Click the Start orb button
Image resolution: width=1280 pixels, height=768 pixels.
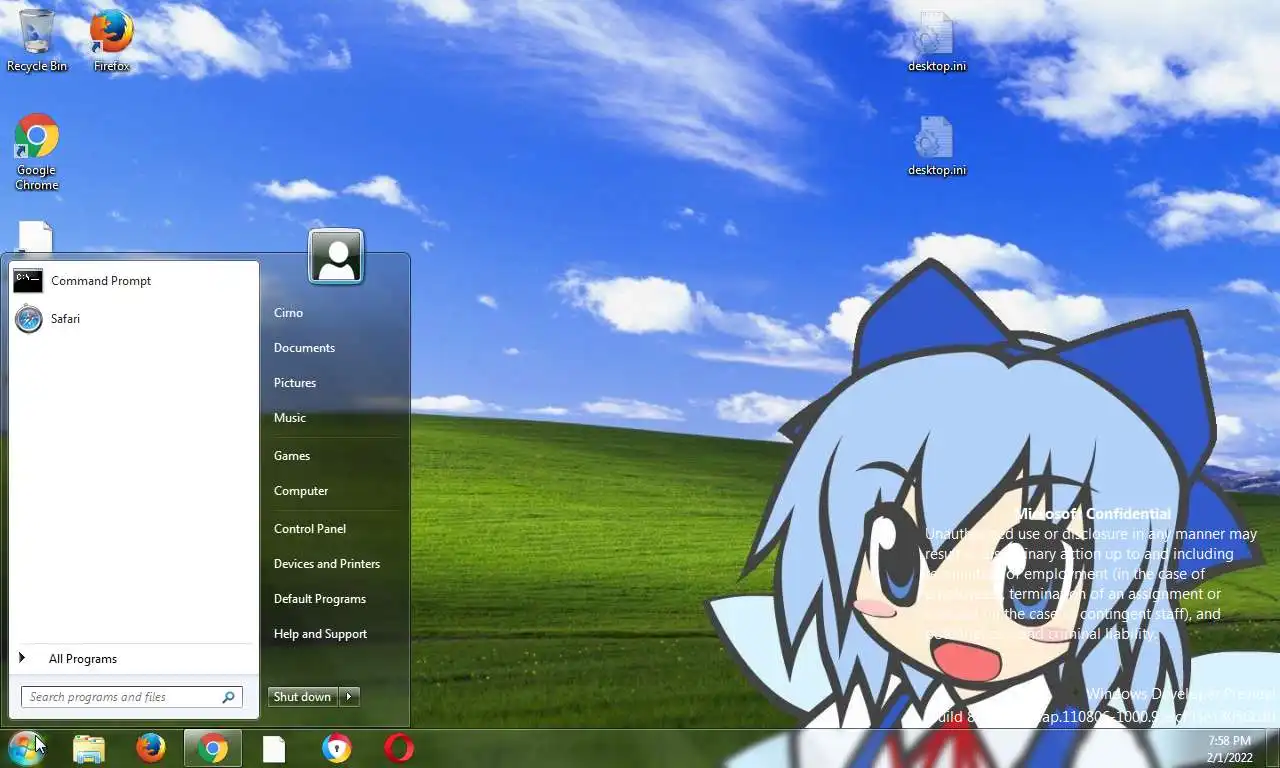(x=25, y=748)
